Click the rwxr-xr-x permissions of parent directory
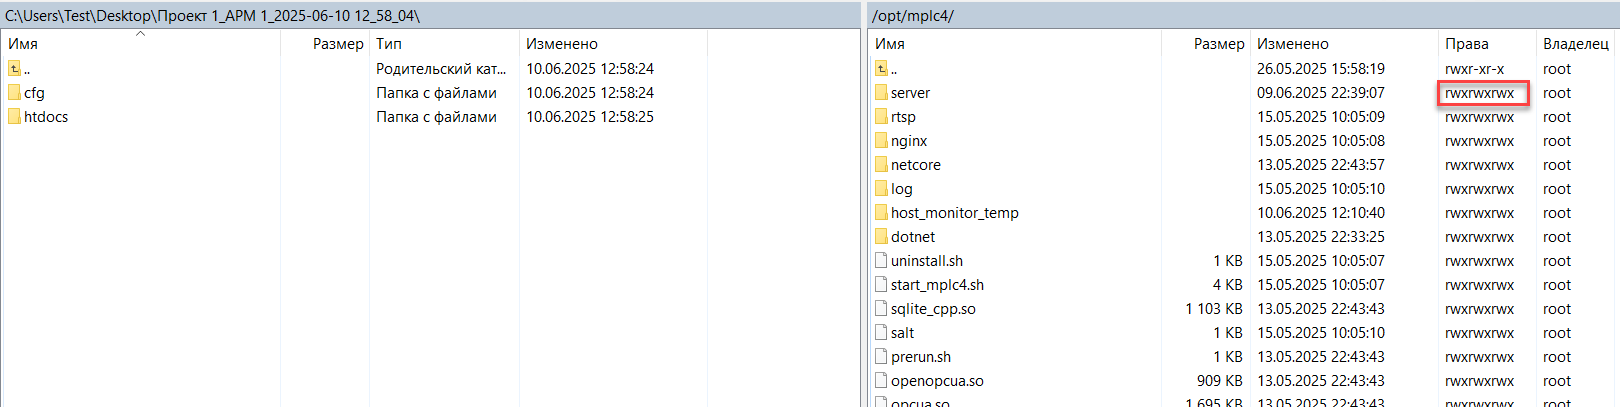The height and width of the screenshot is (407, 1620). point(1475,69)
